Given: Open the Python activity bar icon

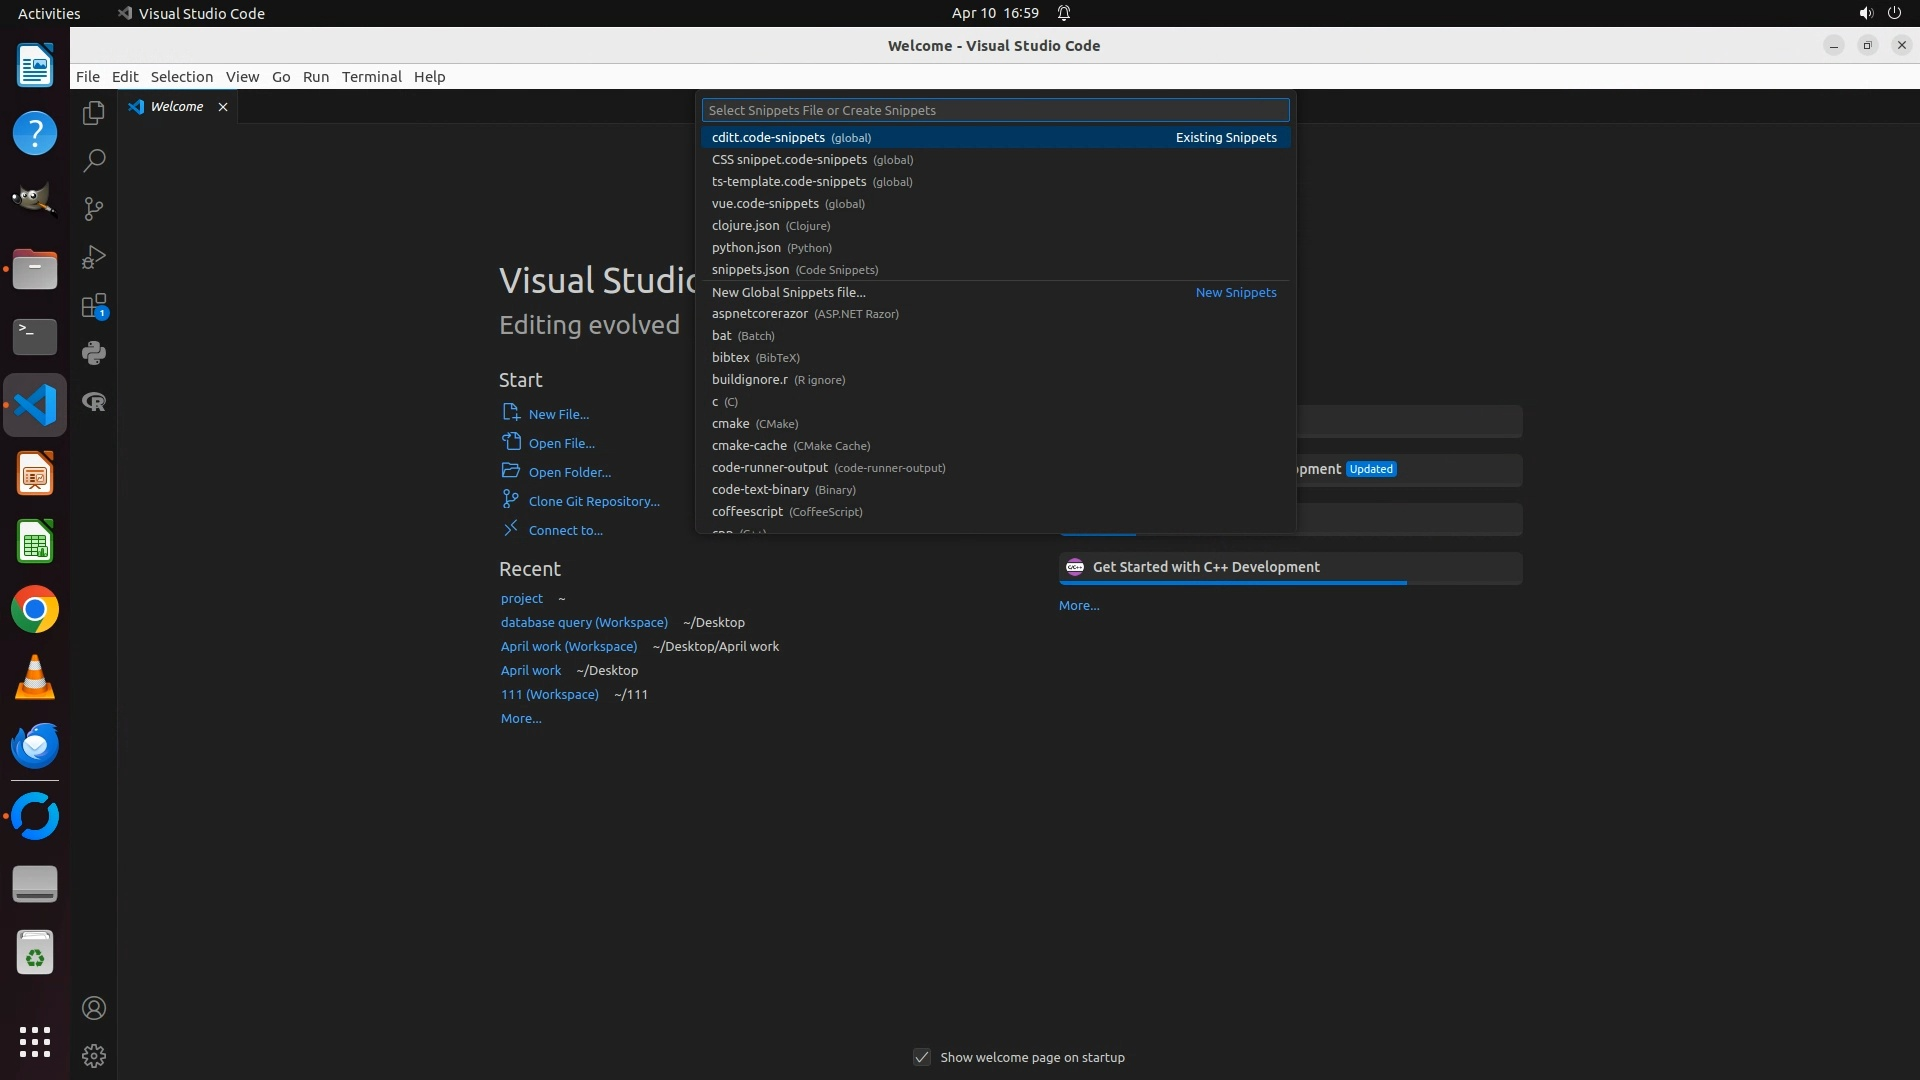Looking at the screenshot, I should coord(94,353).
